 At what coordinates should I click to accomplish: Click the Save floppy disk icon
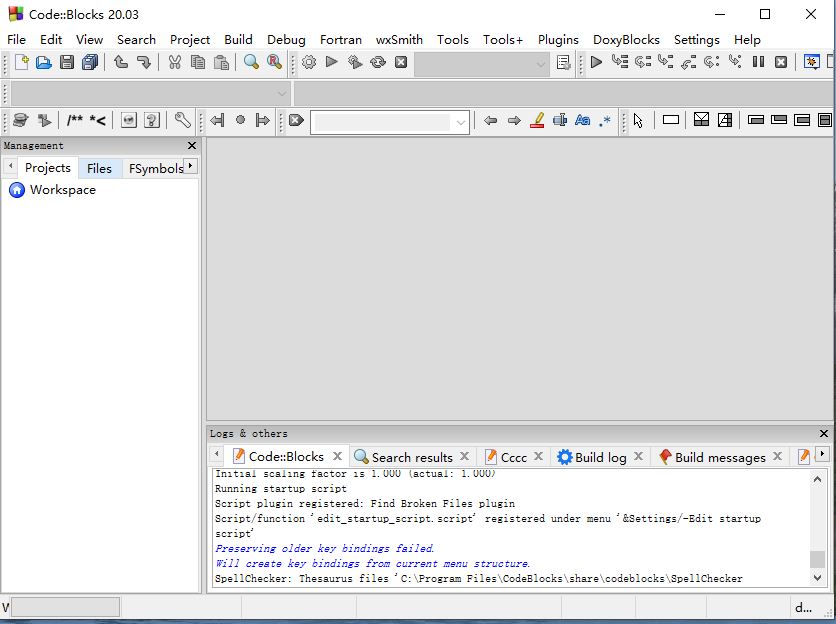(67, 62)
